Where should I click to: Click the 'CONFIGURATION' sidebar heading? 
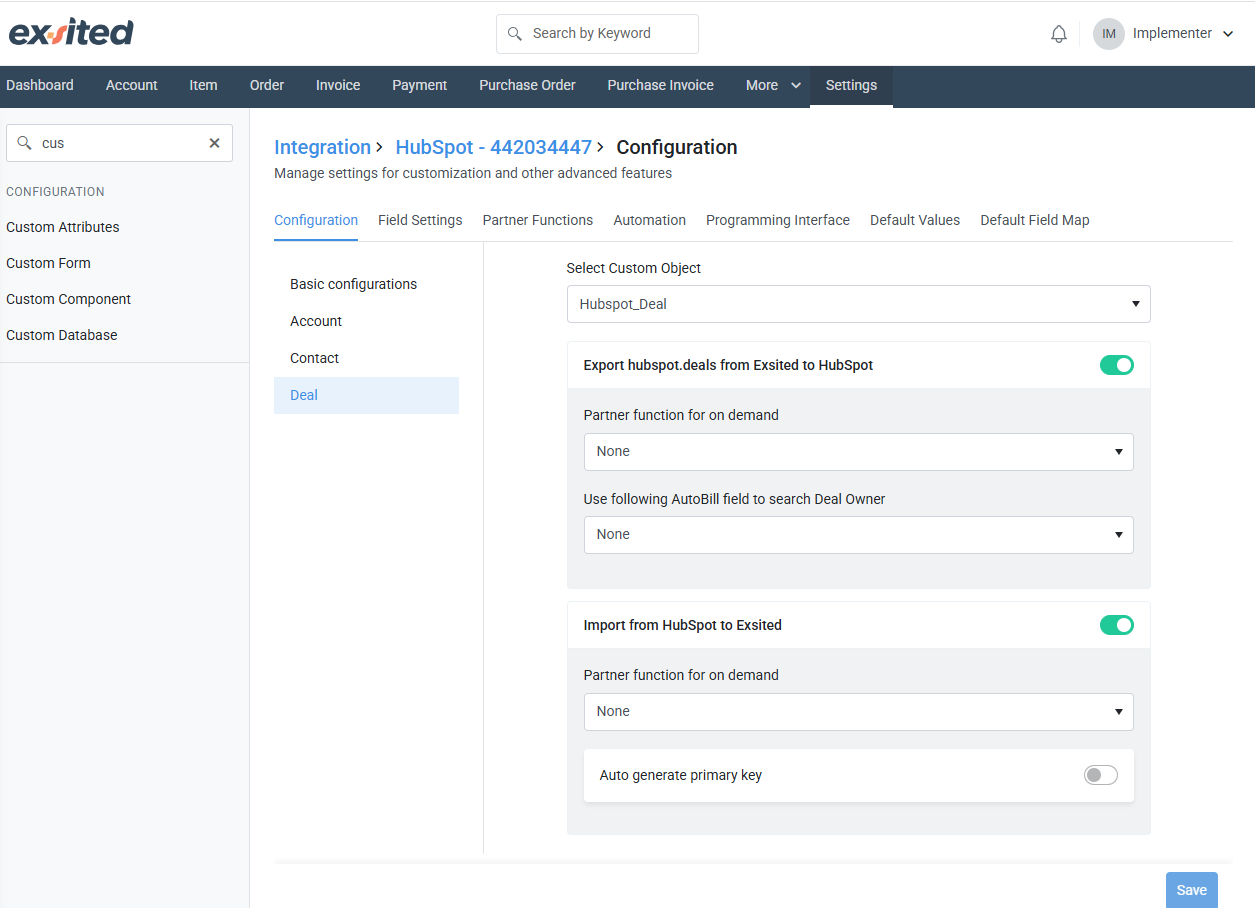click(x=55, y=192)
